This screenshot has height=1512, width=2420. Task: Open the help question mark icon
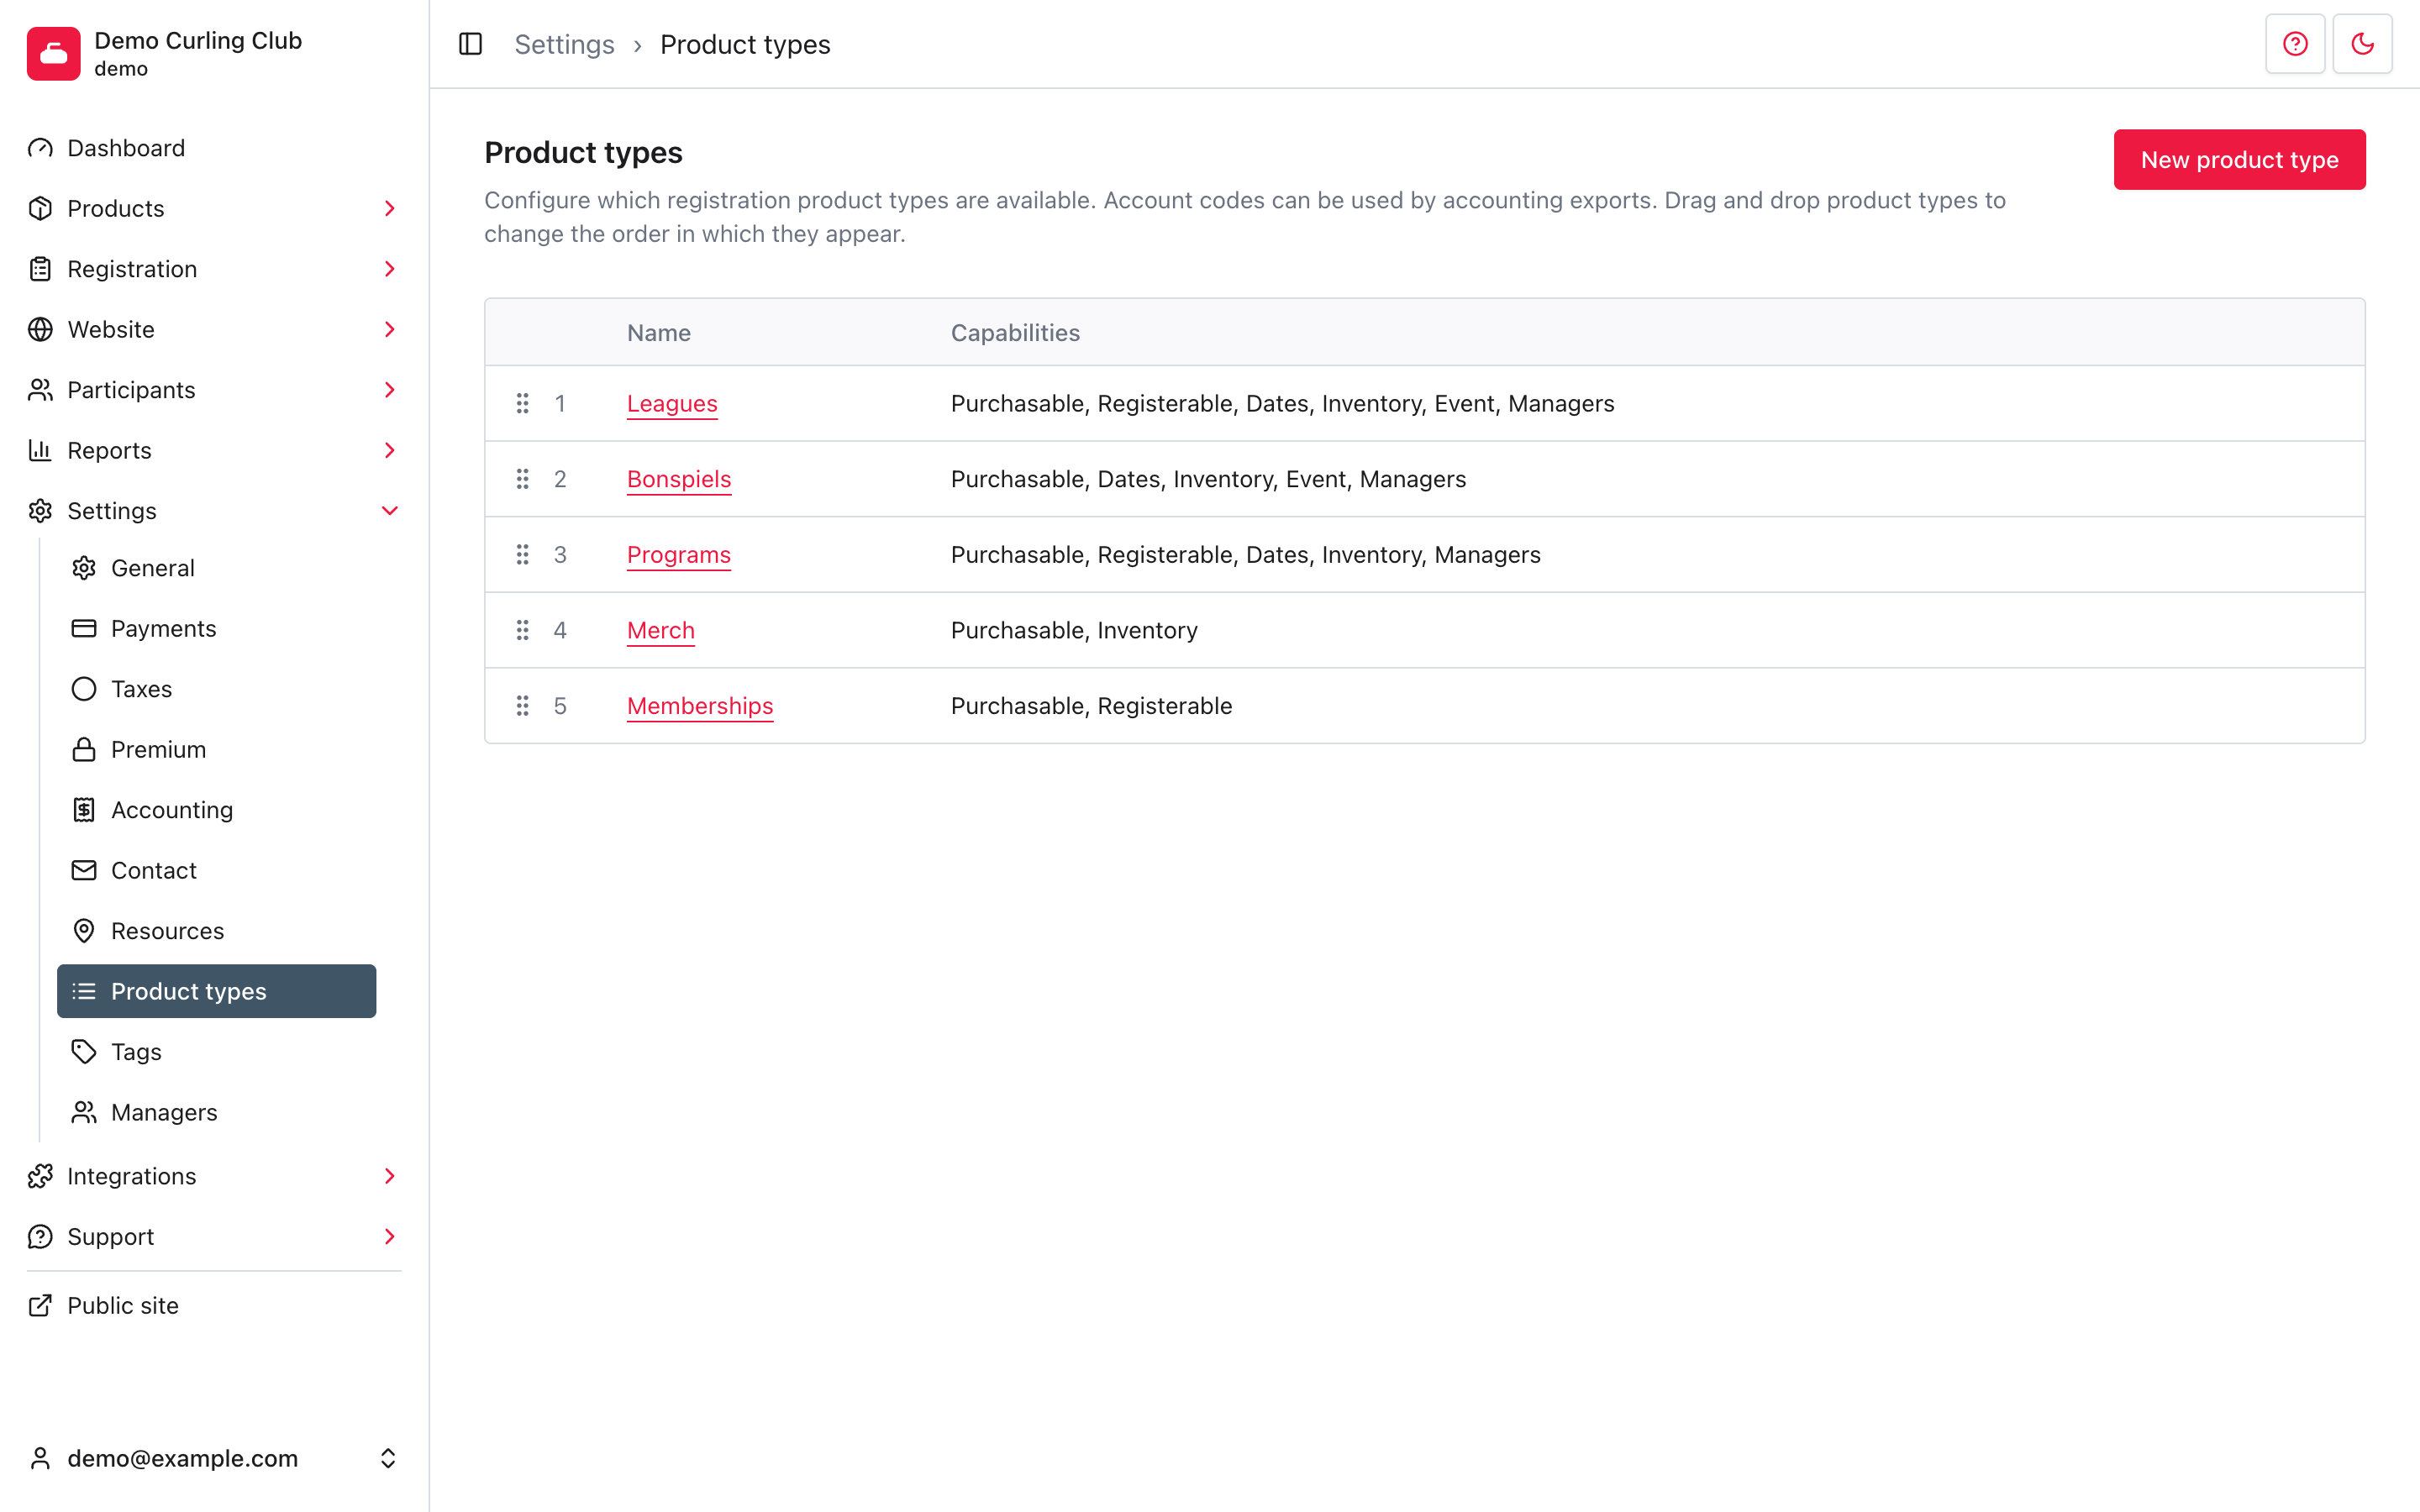[2295, 44]
